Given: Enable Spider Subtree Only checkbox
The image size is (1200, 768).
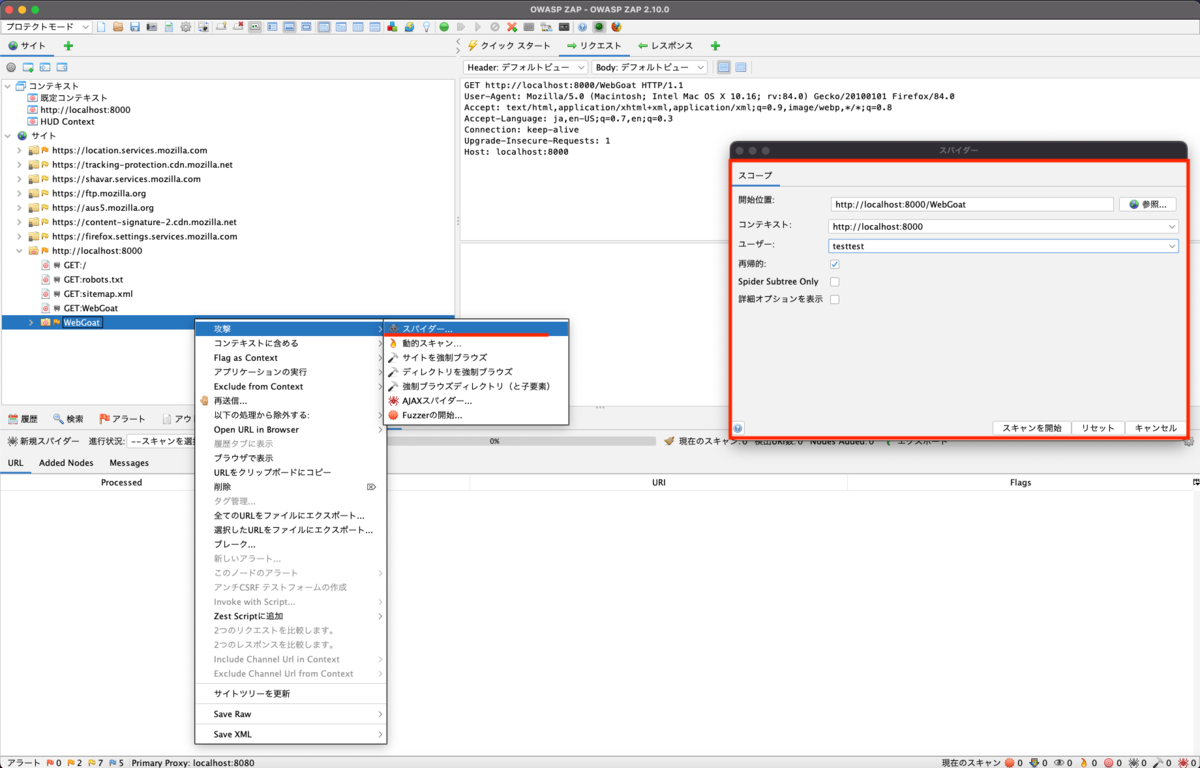Looking at the screenshot, I should pos(835,282).
